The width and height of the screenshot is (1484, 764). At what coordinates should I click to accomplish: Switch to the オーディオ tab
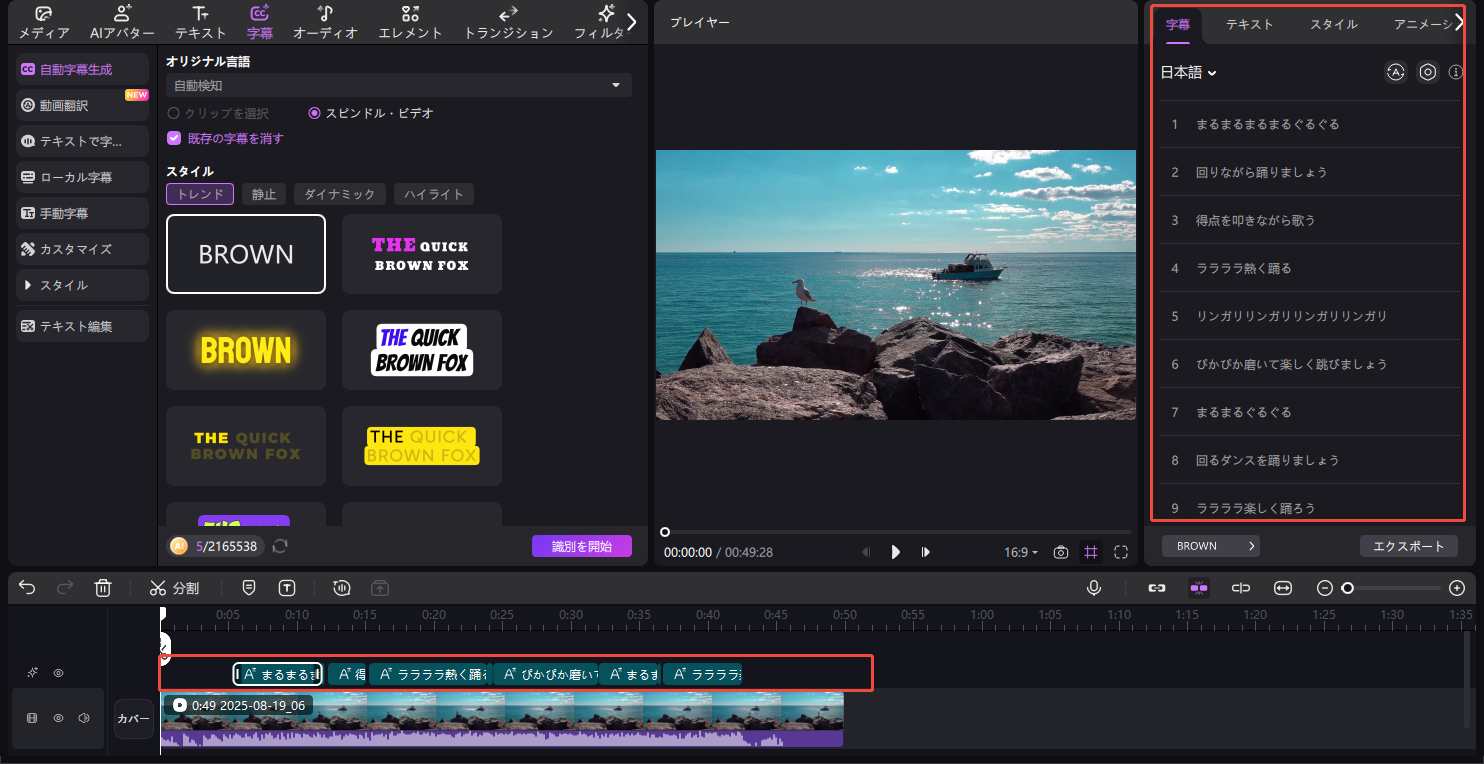[x=325, y=22]
